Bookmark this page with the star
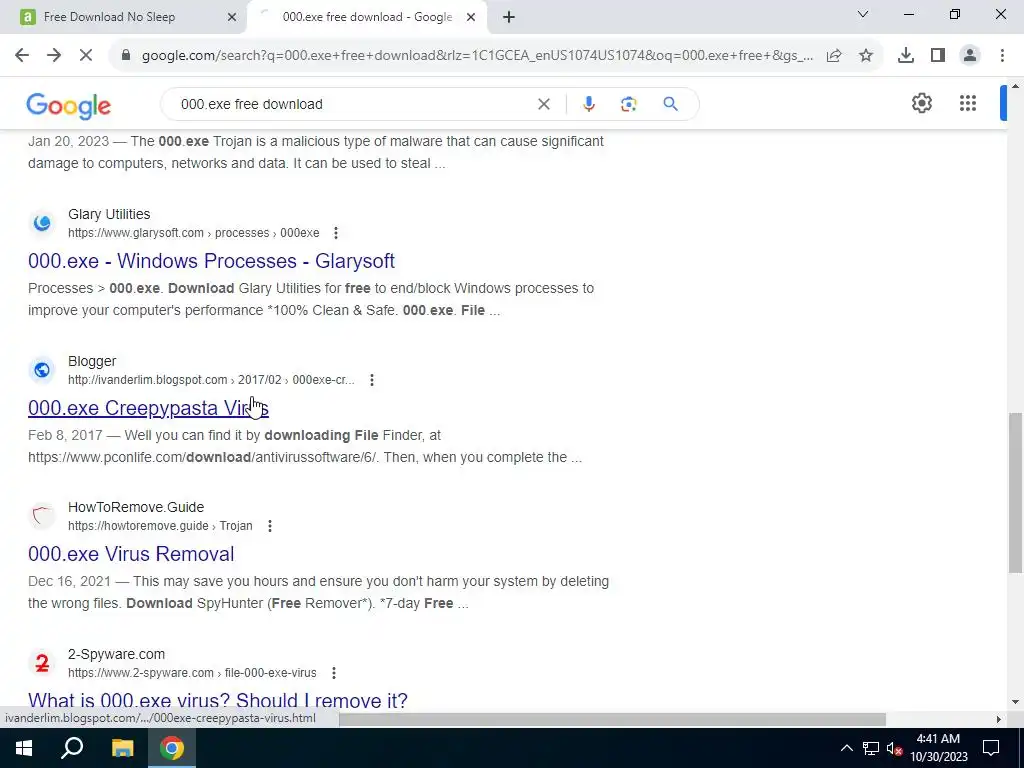Viewport: 1024px width, 768px height. tap(866, 56)
